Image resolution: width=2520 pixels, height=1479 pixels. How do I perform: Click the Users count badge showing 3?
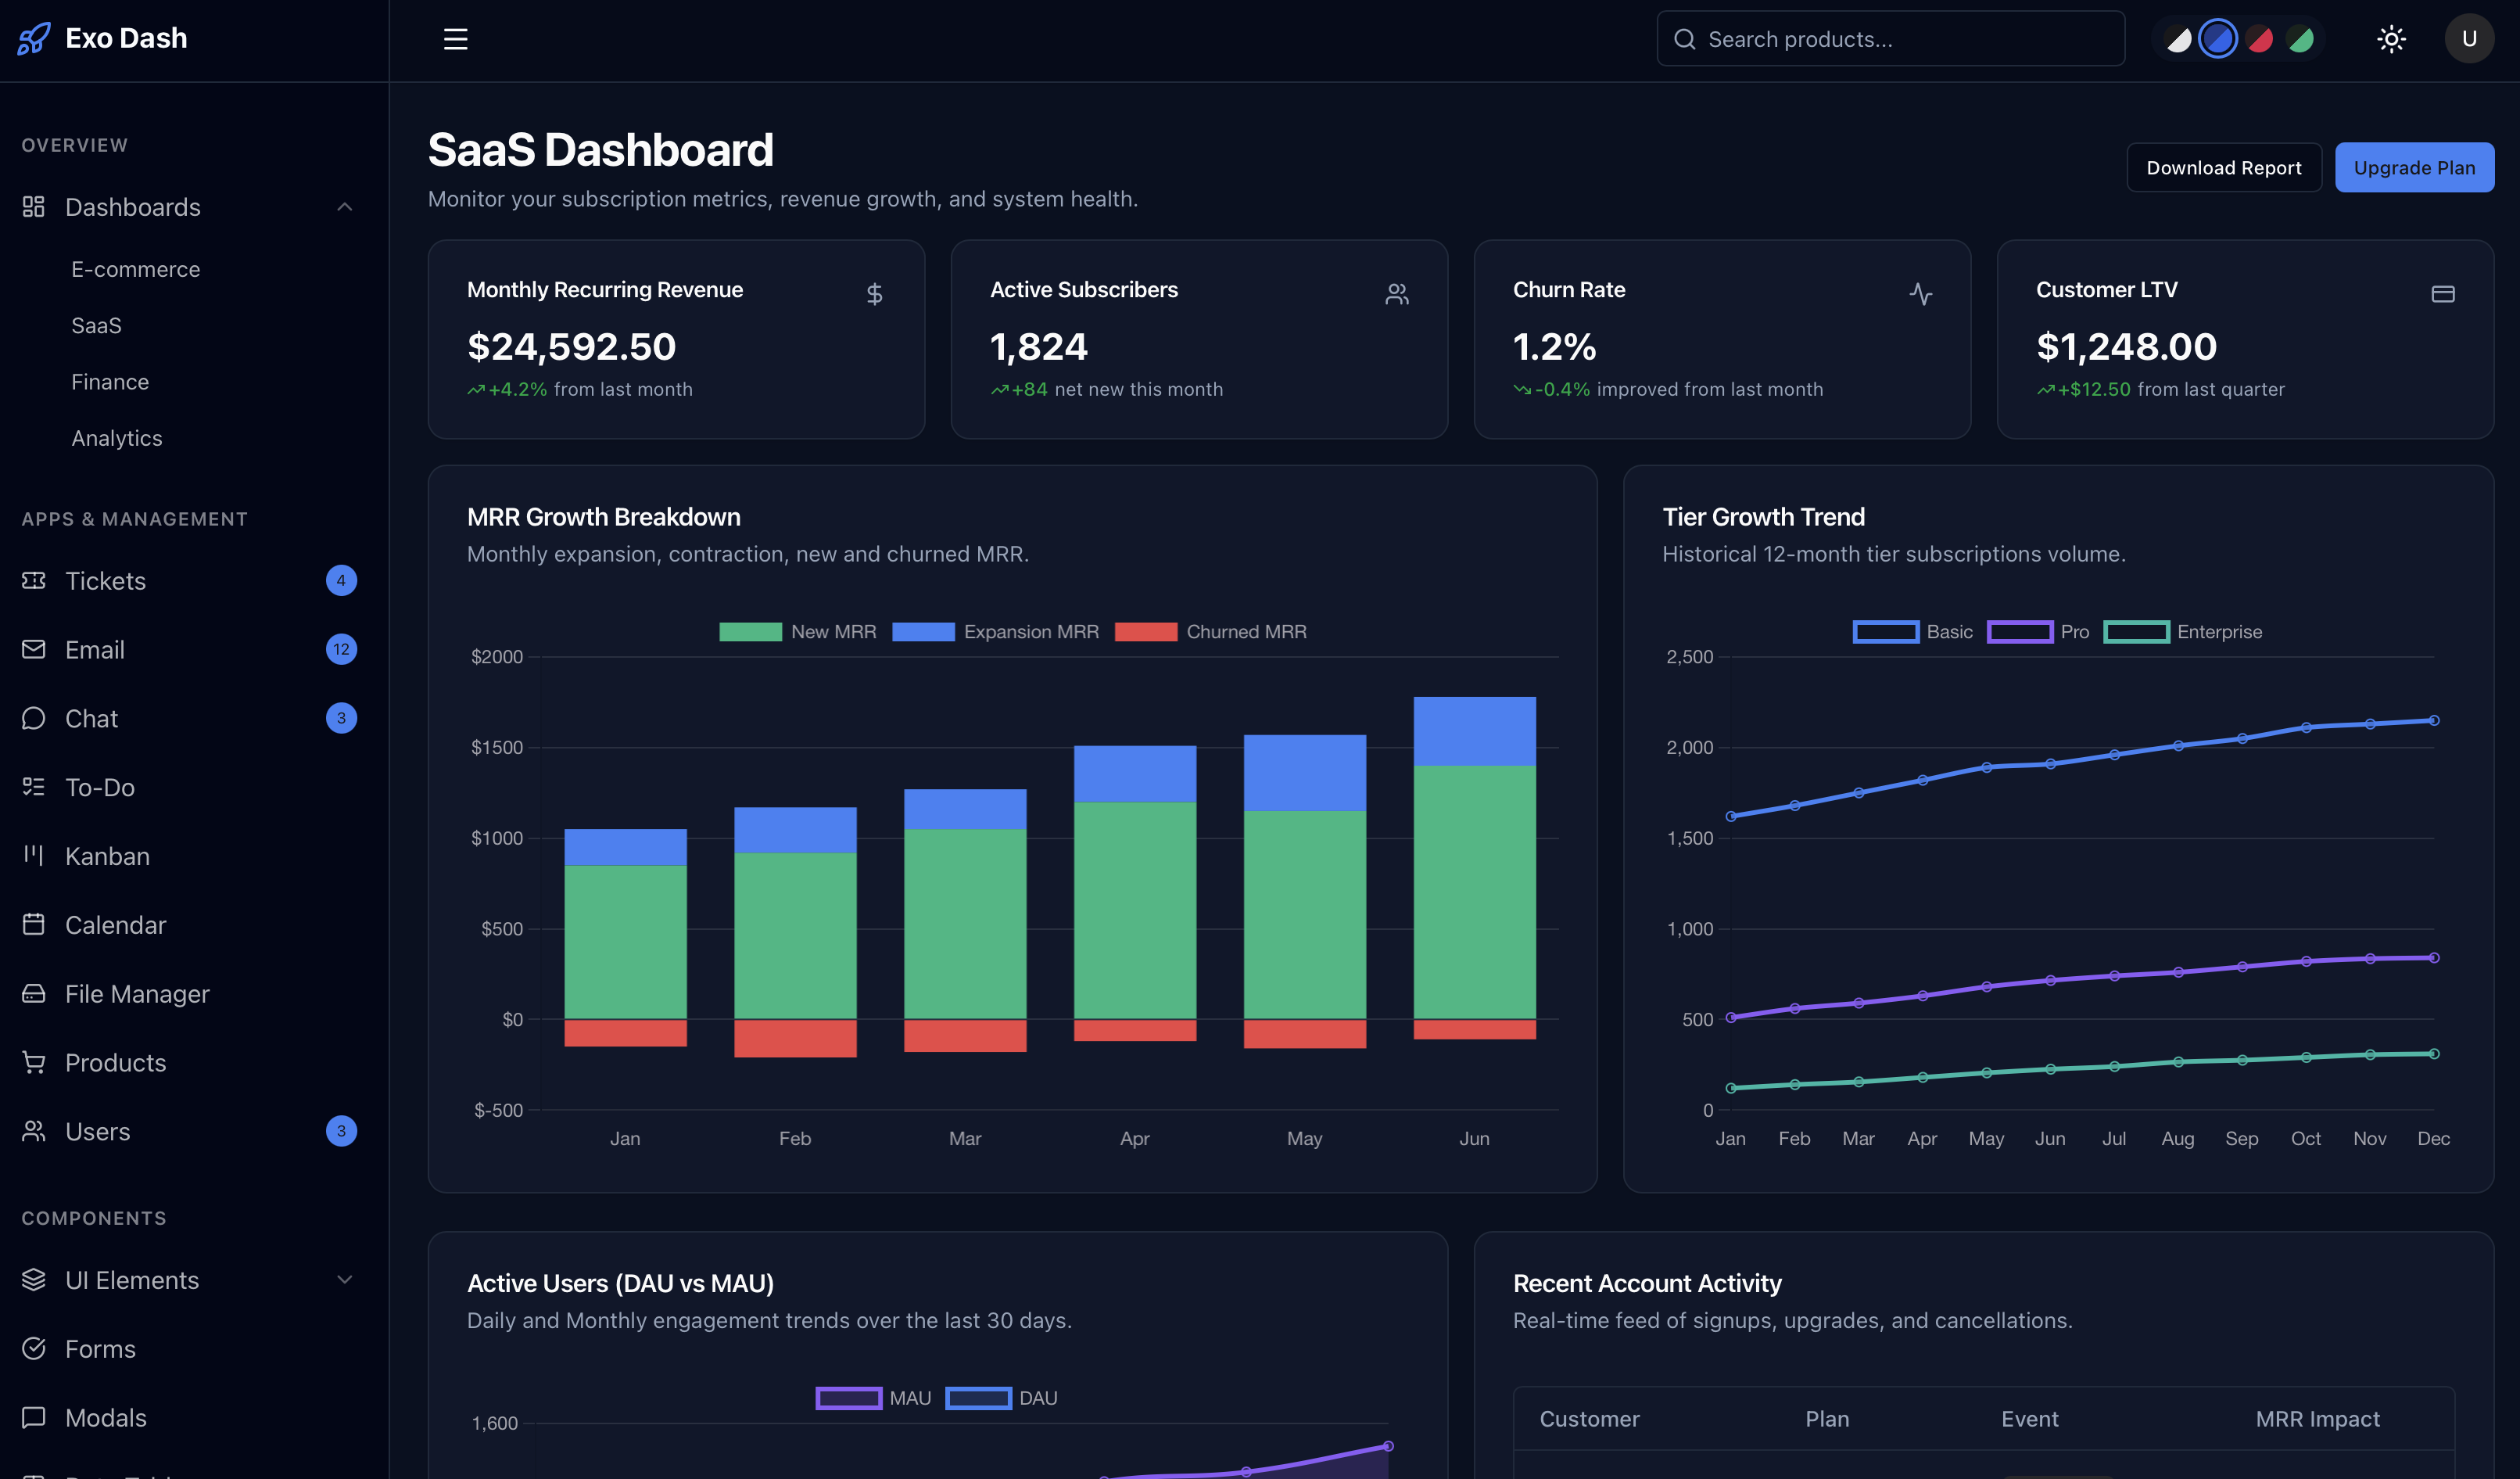[x=341, y=1132]
